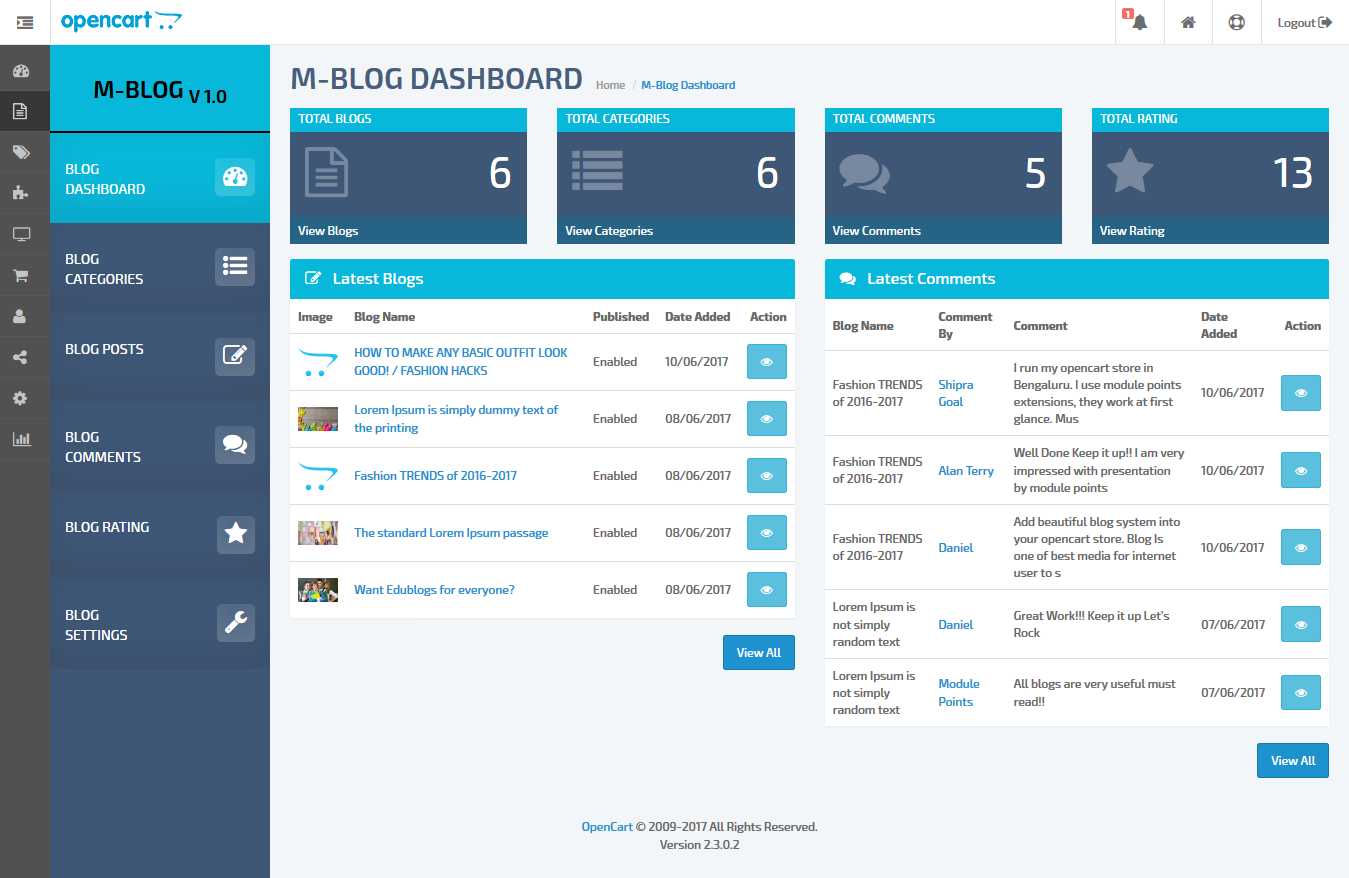Click the home icon in top bar
The image size is (1349, 878).
(1188, 22)
